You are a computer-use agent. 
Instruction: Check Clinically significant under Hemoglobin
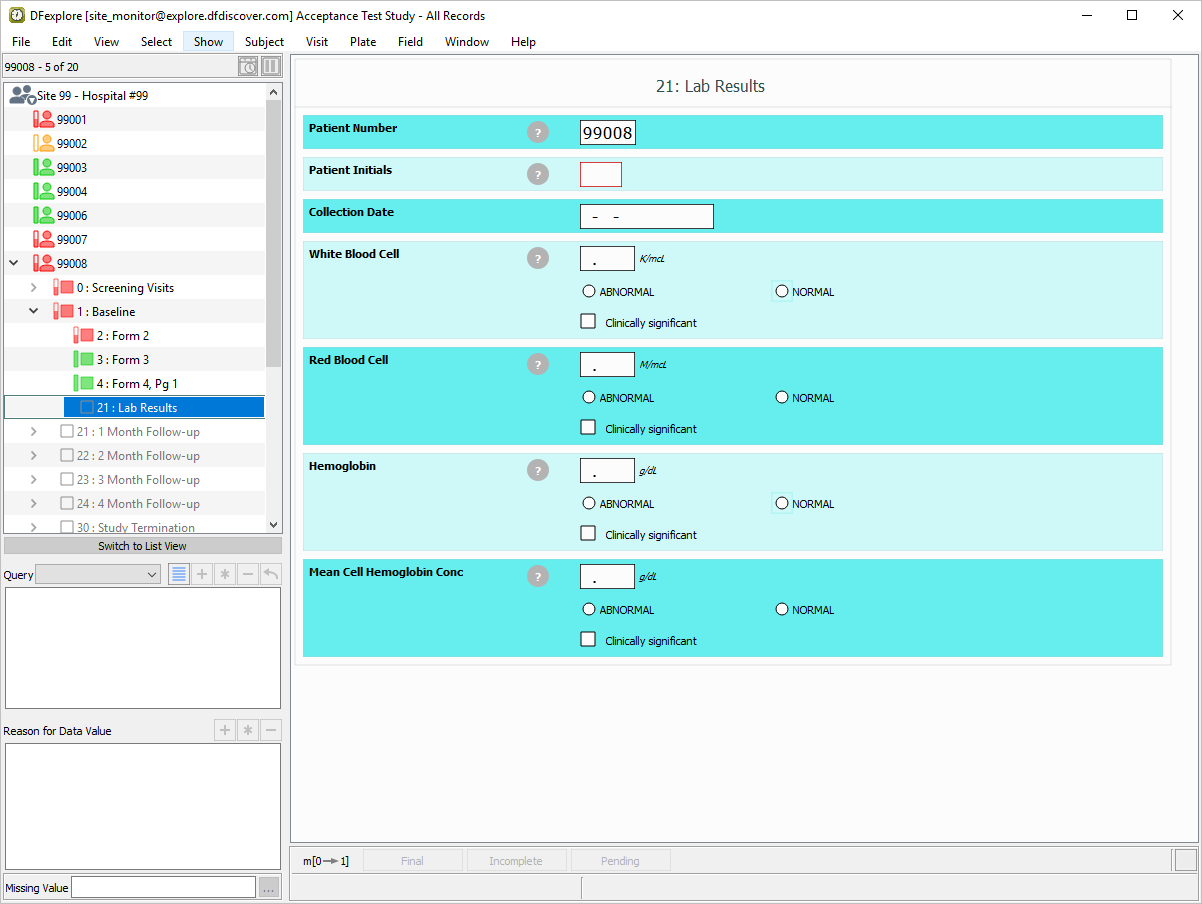pyautogui.click(x=588, y=534)
